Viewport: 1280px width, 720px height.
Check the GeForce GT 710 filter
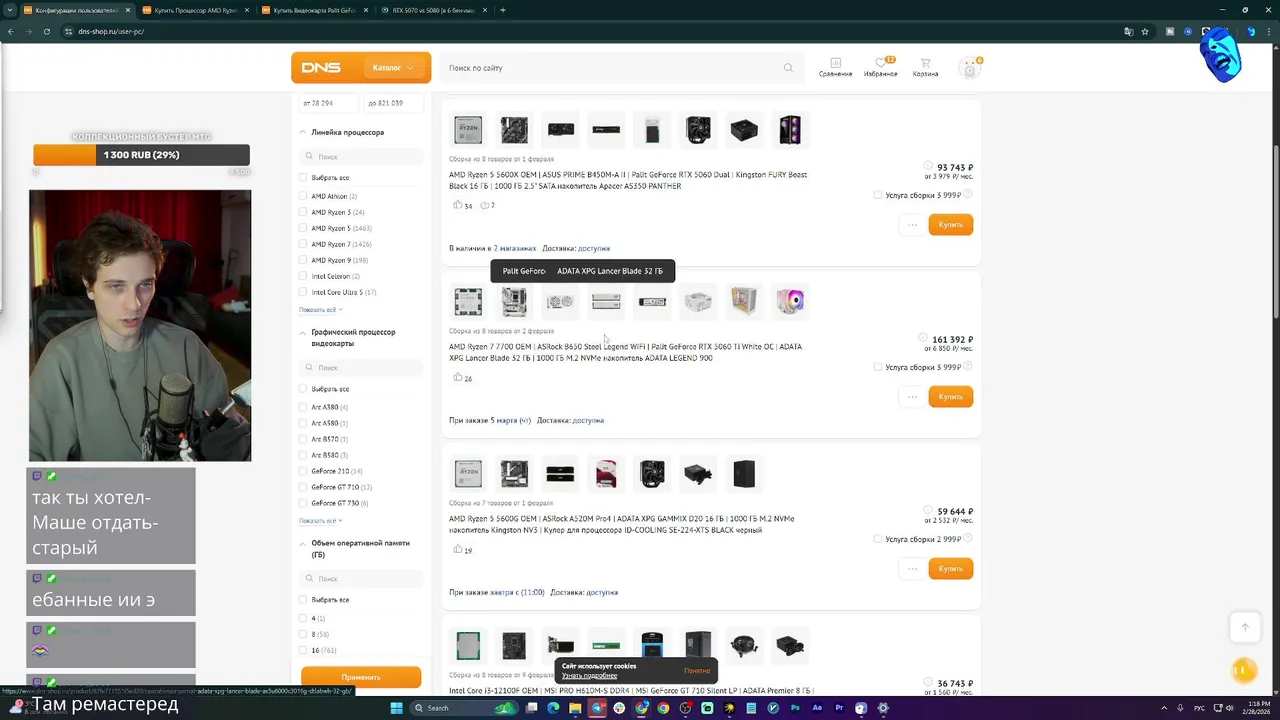pos(303,487)
